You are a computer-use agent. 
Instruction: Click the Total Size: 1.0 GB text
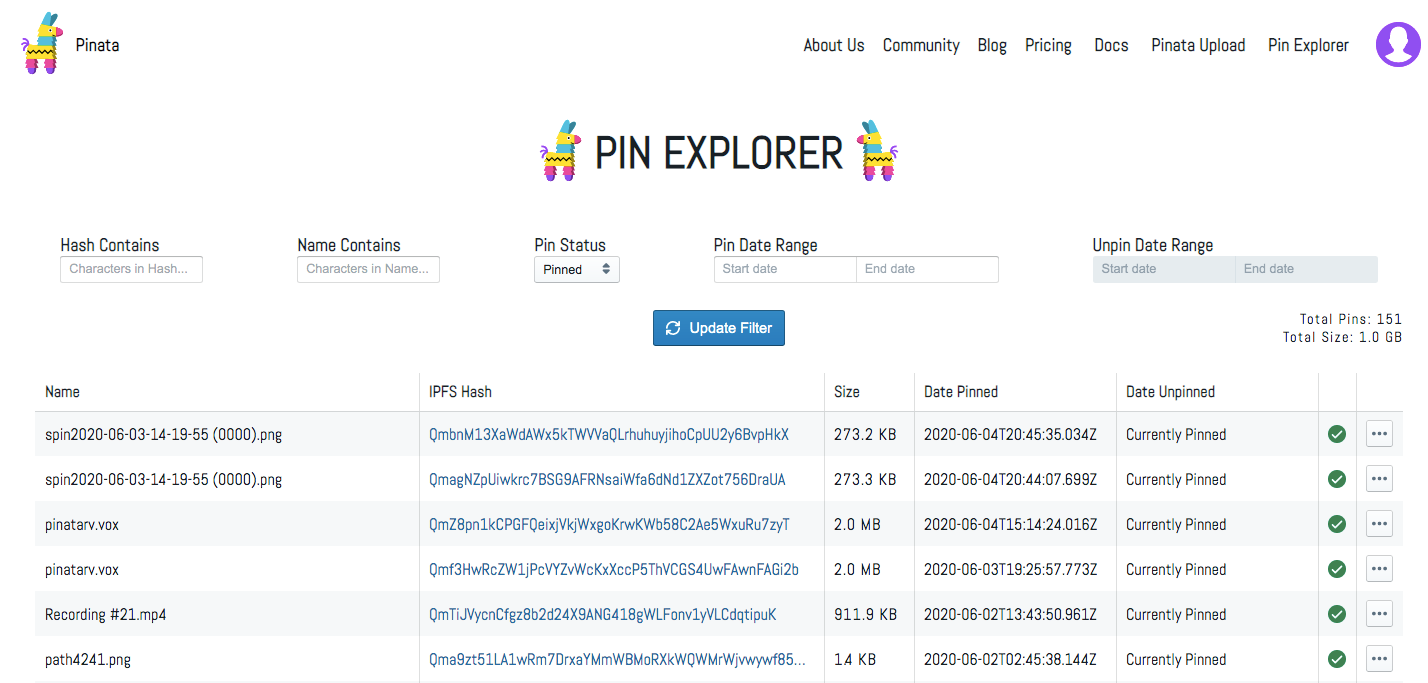pyautogui.click(x=1343, y=338)
